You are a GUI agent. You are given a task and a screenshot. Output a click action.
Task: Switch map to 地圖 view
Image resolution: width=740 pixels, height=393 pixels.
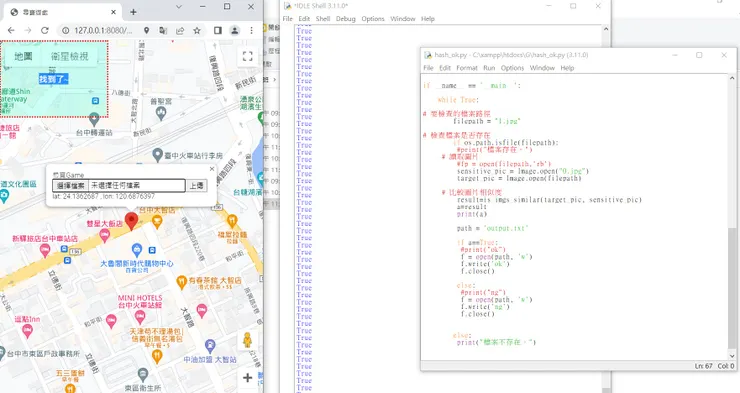23,56
